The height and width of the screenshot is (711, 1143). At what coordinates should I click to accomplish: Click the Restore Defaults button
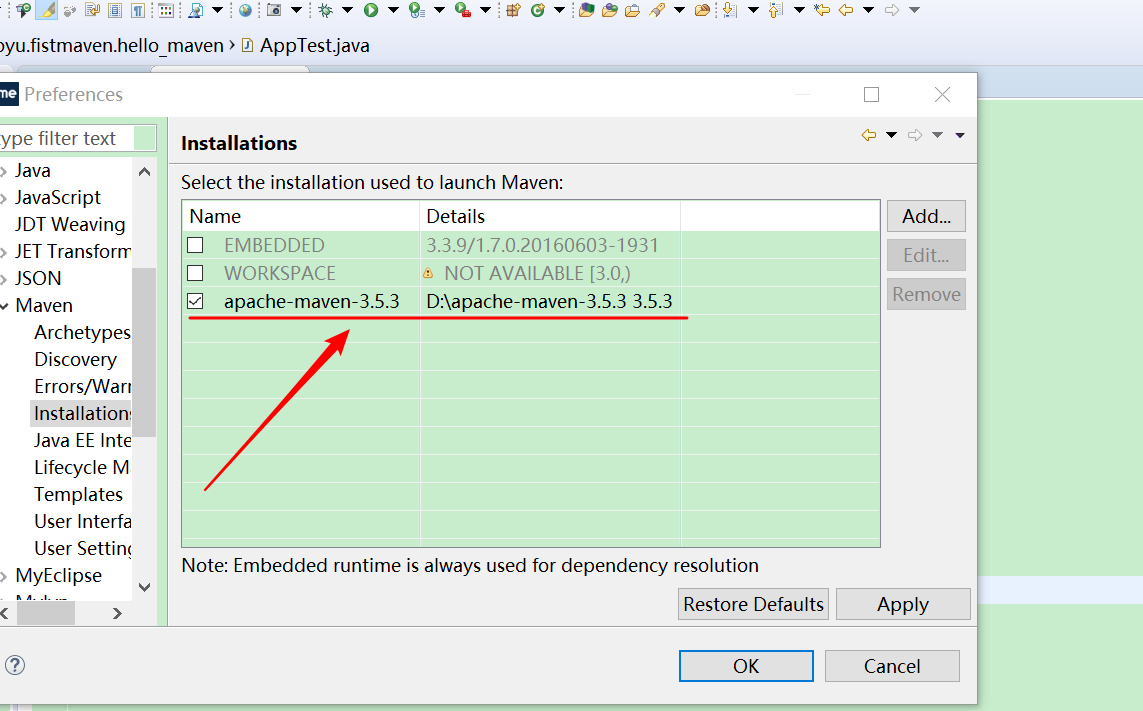753,604
